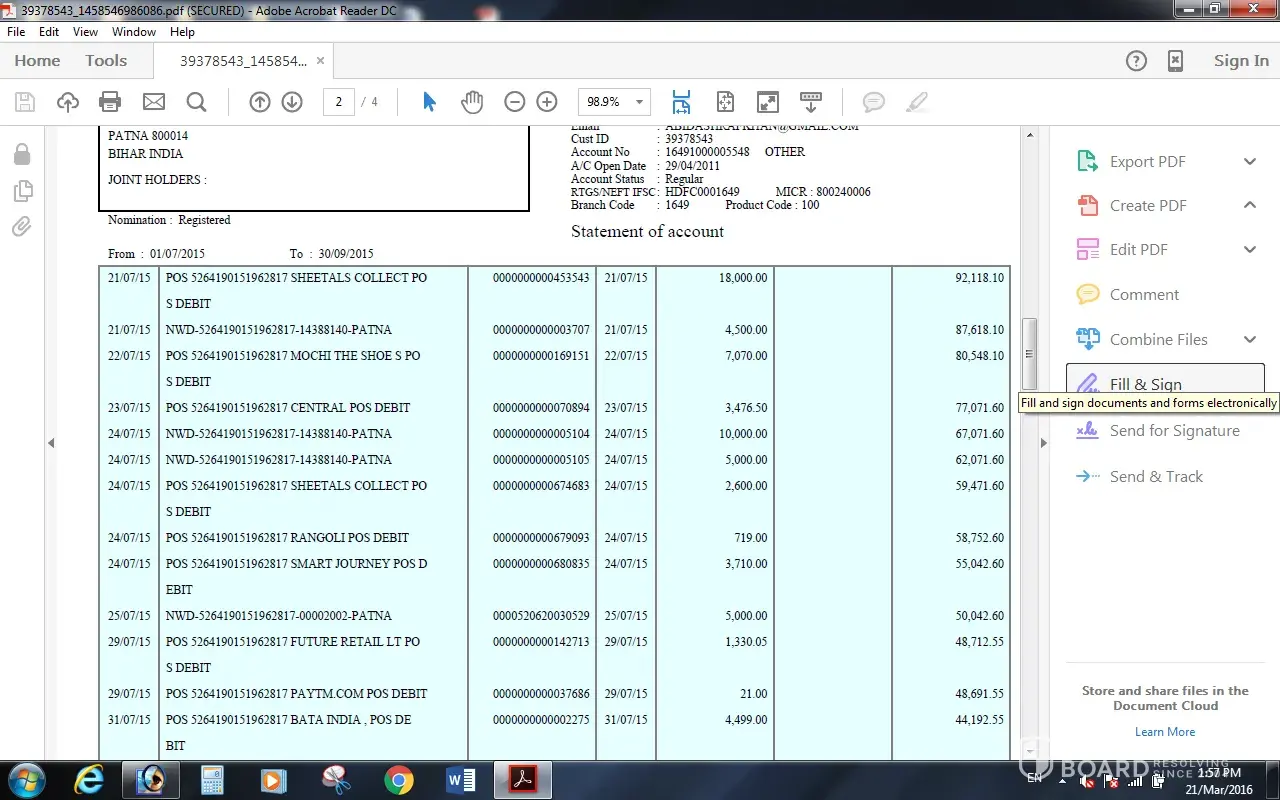This screenshot has height=800, width=1280.
Task: Click the Print file icon
Action: 110,102
